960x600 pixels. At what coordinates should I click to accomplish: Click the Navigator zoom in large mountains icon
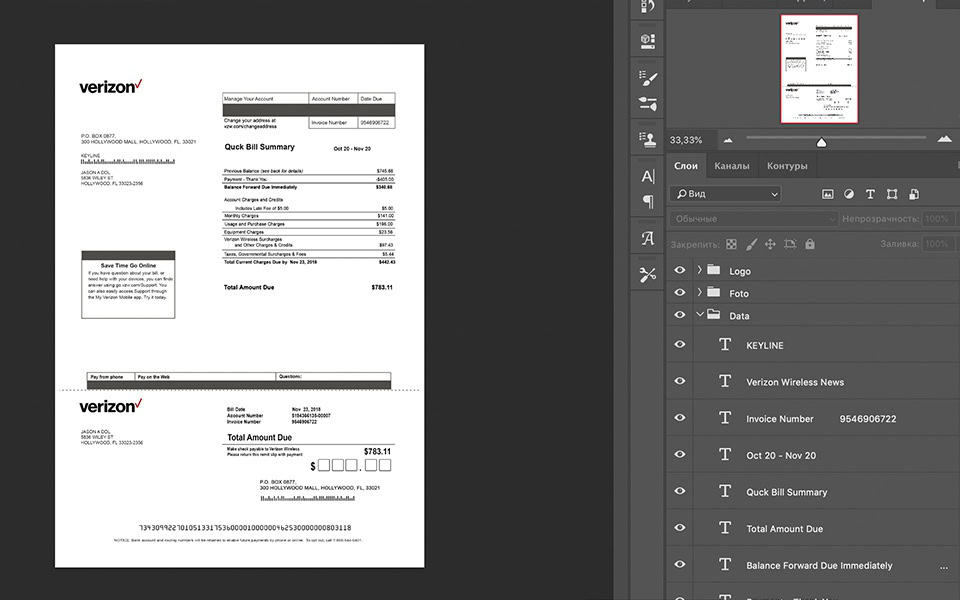(x=945, y=140)
